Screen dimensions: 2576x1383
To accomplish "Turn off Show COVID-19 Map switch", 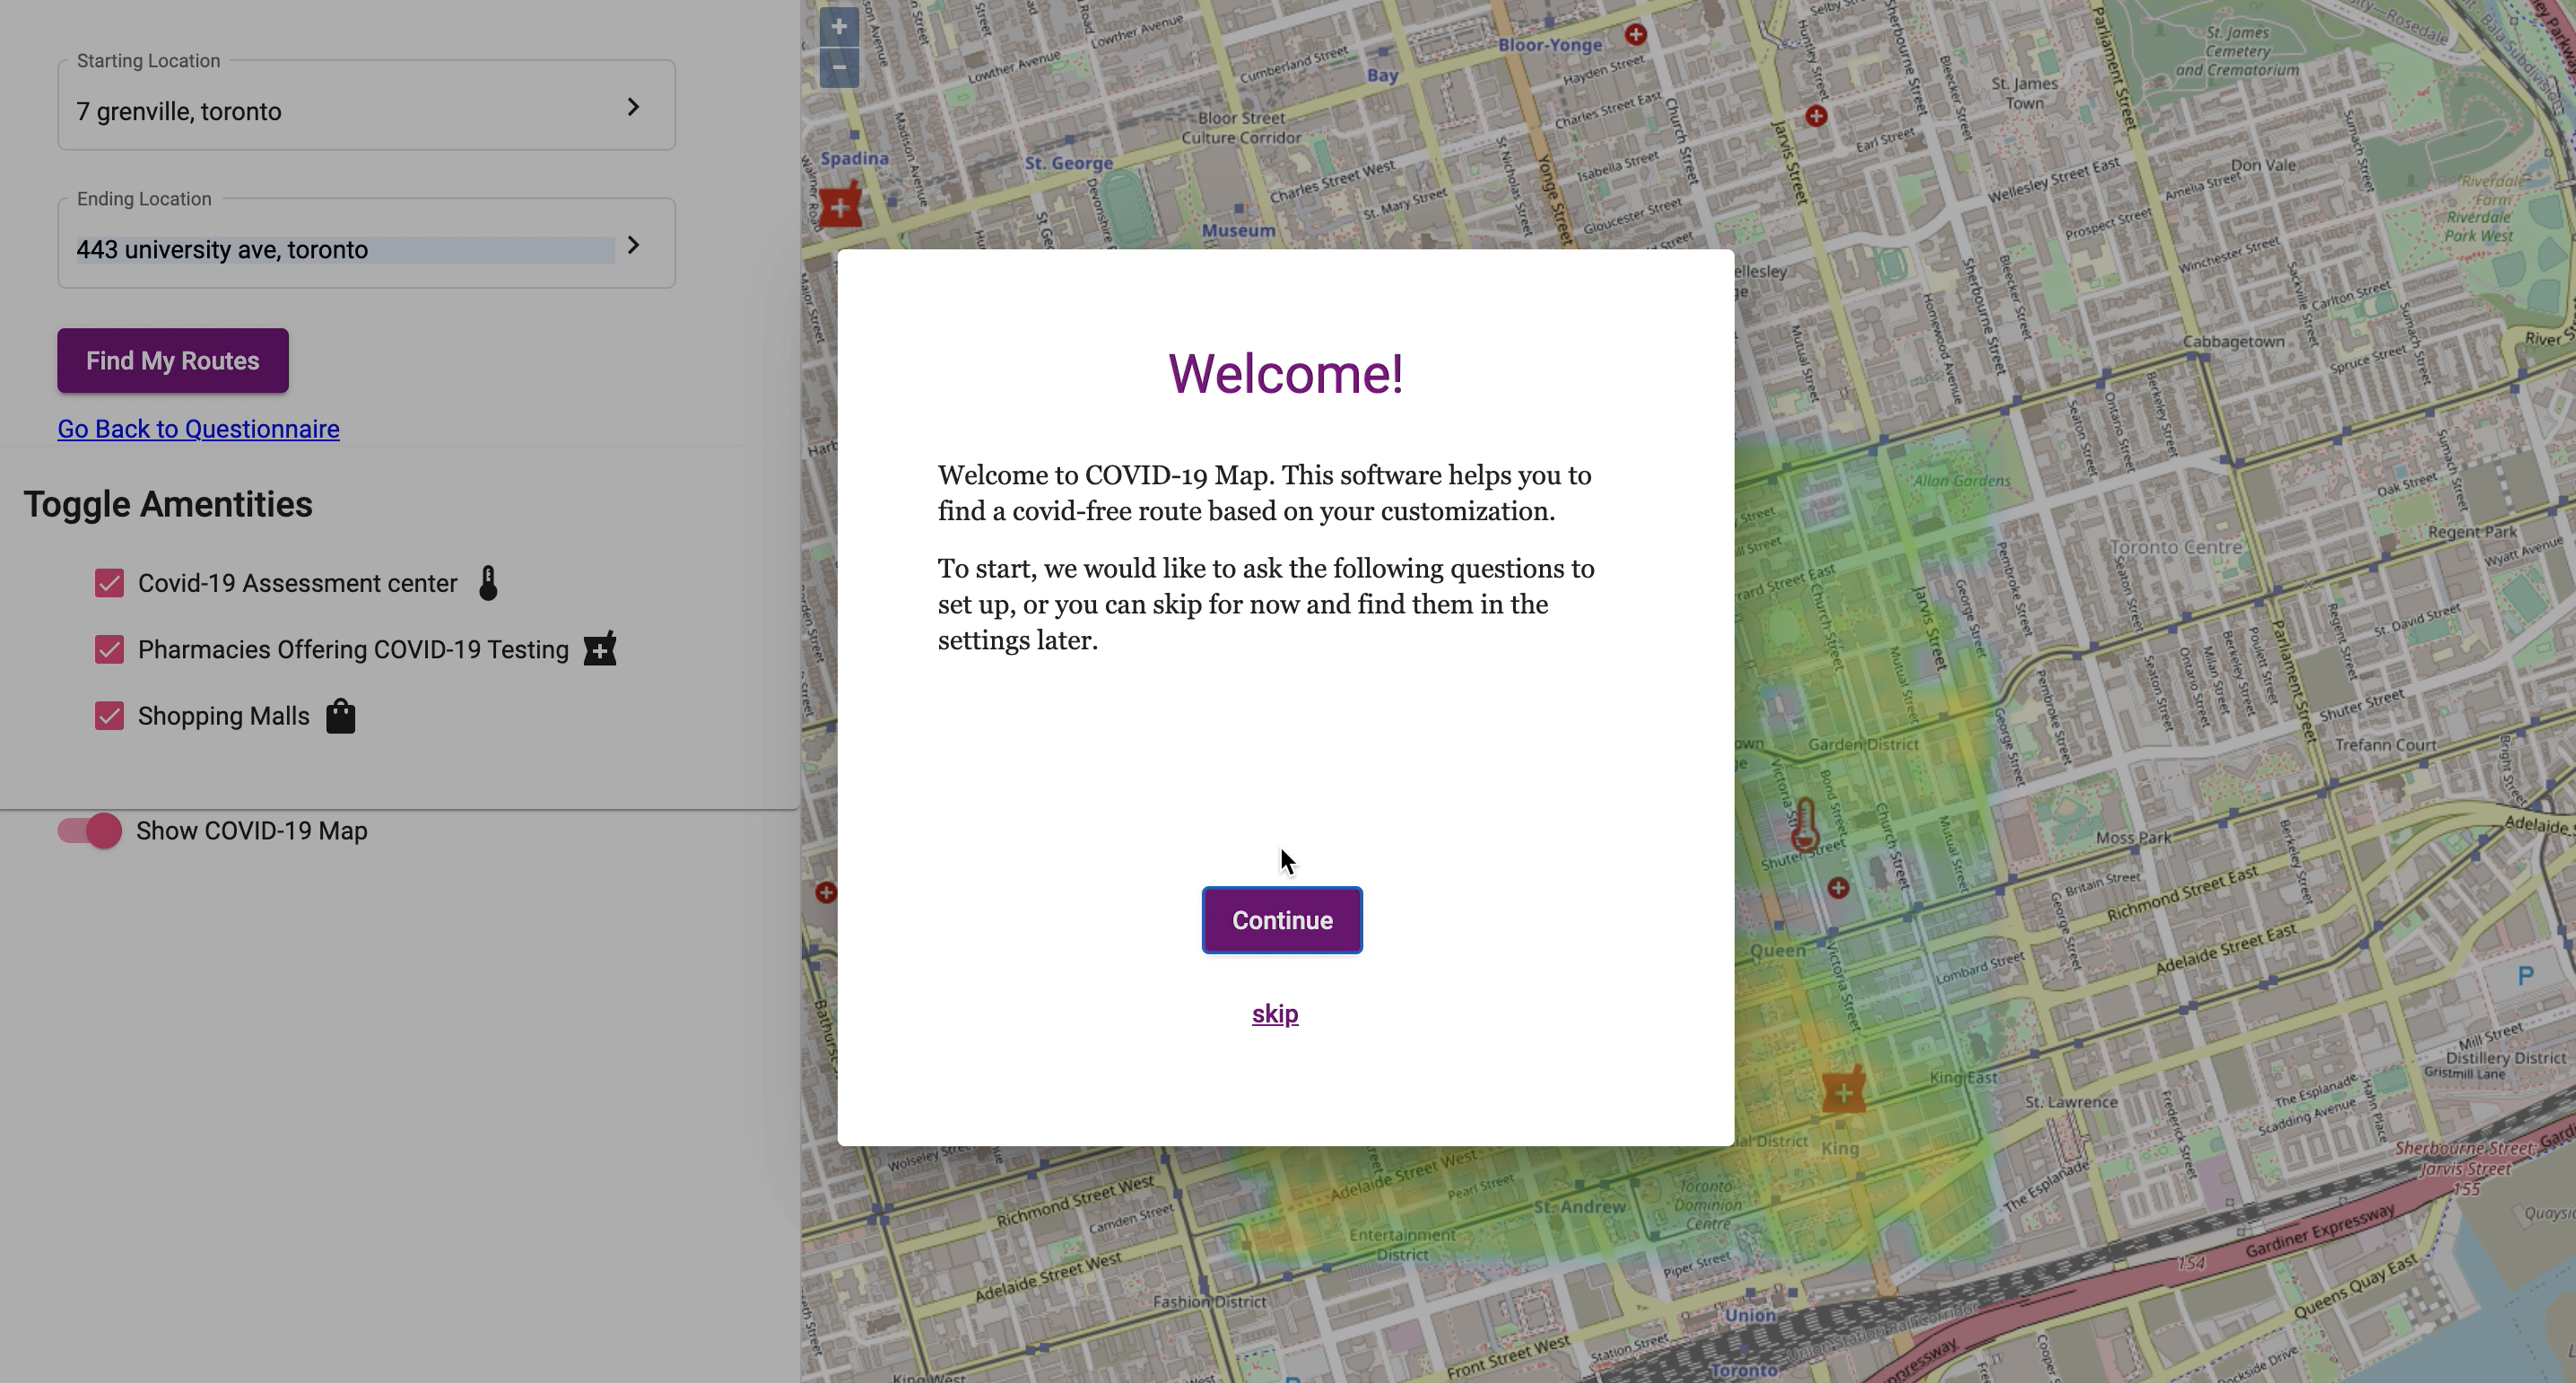I will (x=90, y=831).
